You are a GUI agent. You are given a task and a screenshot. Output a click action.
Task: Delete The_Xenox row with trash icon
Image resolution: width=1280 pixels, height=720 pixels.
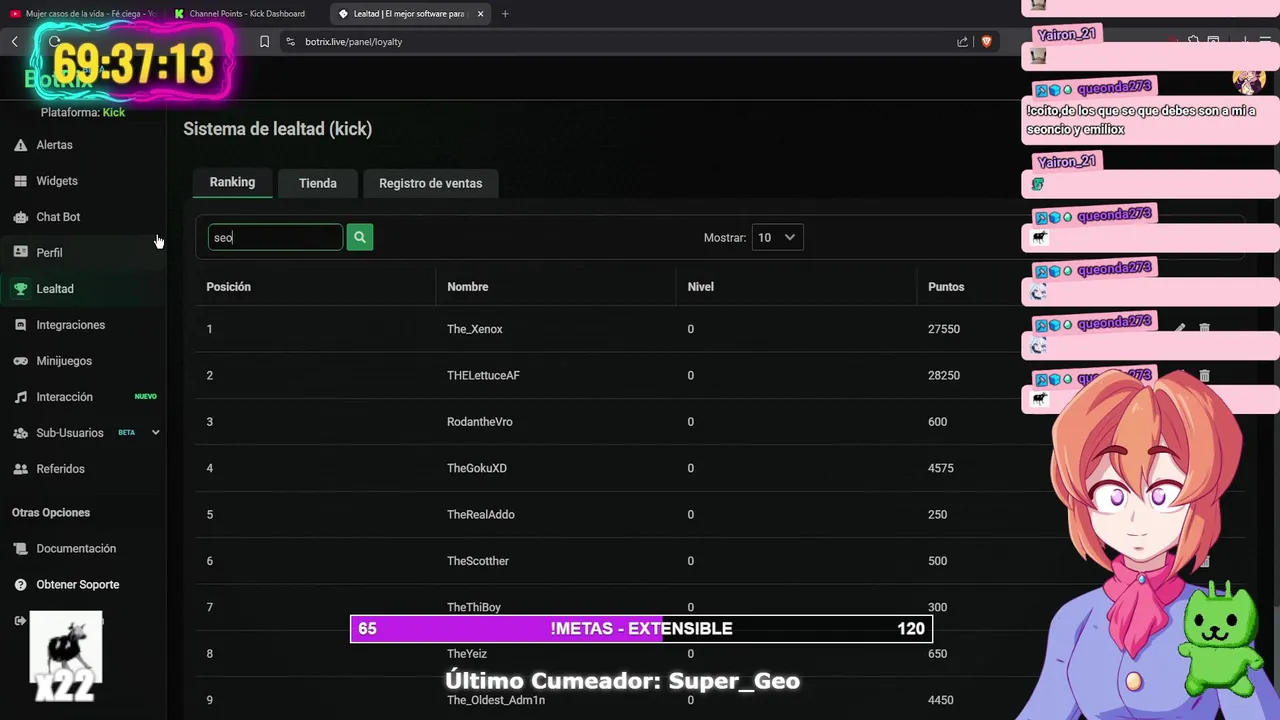click(x=1204, y=329)
